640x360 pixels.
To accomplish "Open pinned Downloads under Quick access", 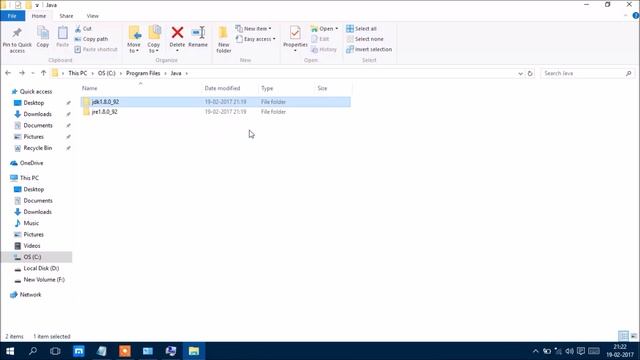I will click(37, 114).
